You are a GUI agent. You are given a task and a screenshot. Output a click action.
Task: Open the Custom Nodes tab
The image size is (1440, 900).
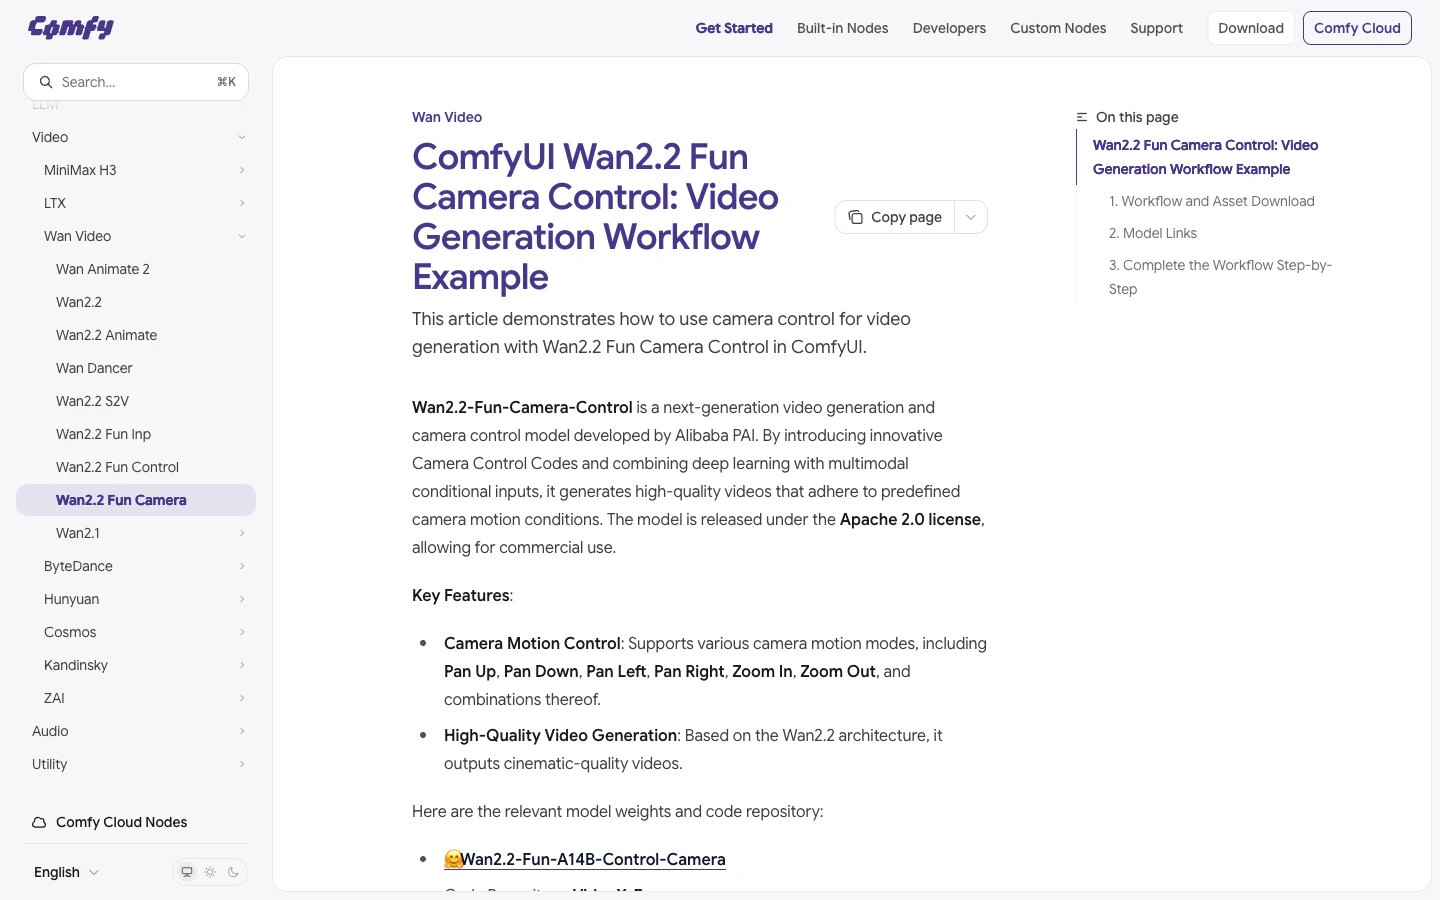click(1058, 28)
